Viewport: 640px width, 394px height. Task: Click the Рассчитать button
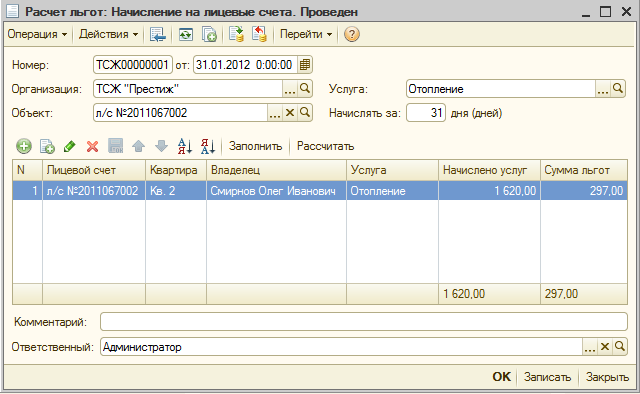[325, 146]
